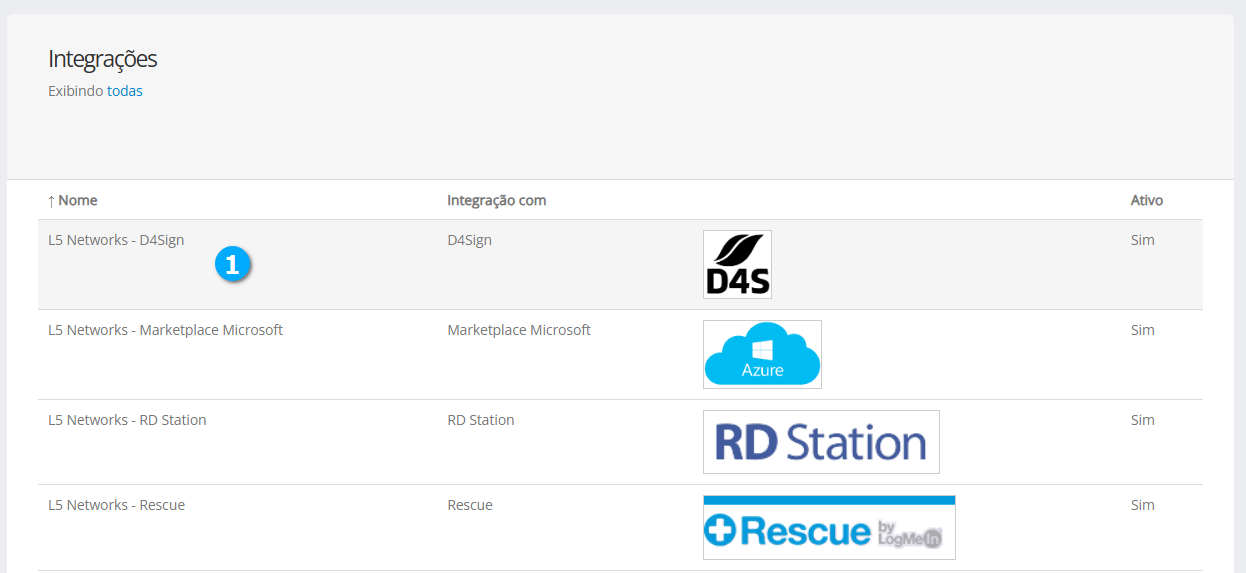The image size is (1246, 573).
Task: Click 'Marketplace Microsoft' in Integração com column
Action: [518, 330]
